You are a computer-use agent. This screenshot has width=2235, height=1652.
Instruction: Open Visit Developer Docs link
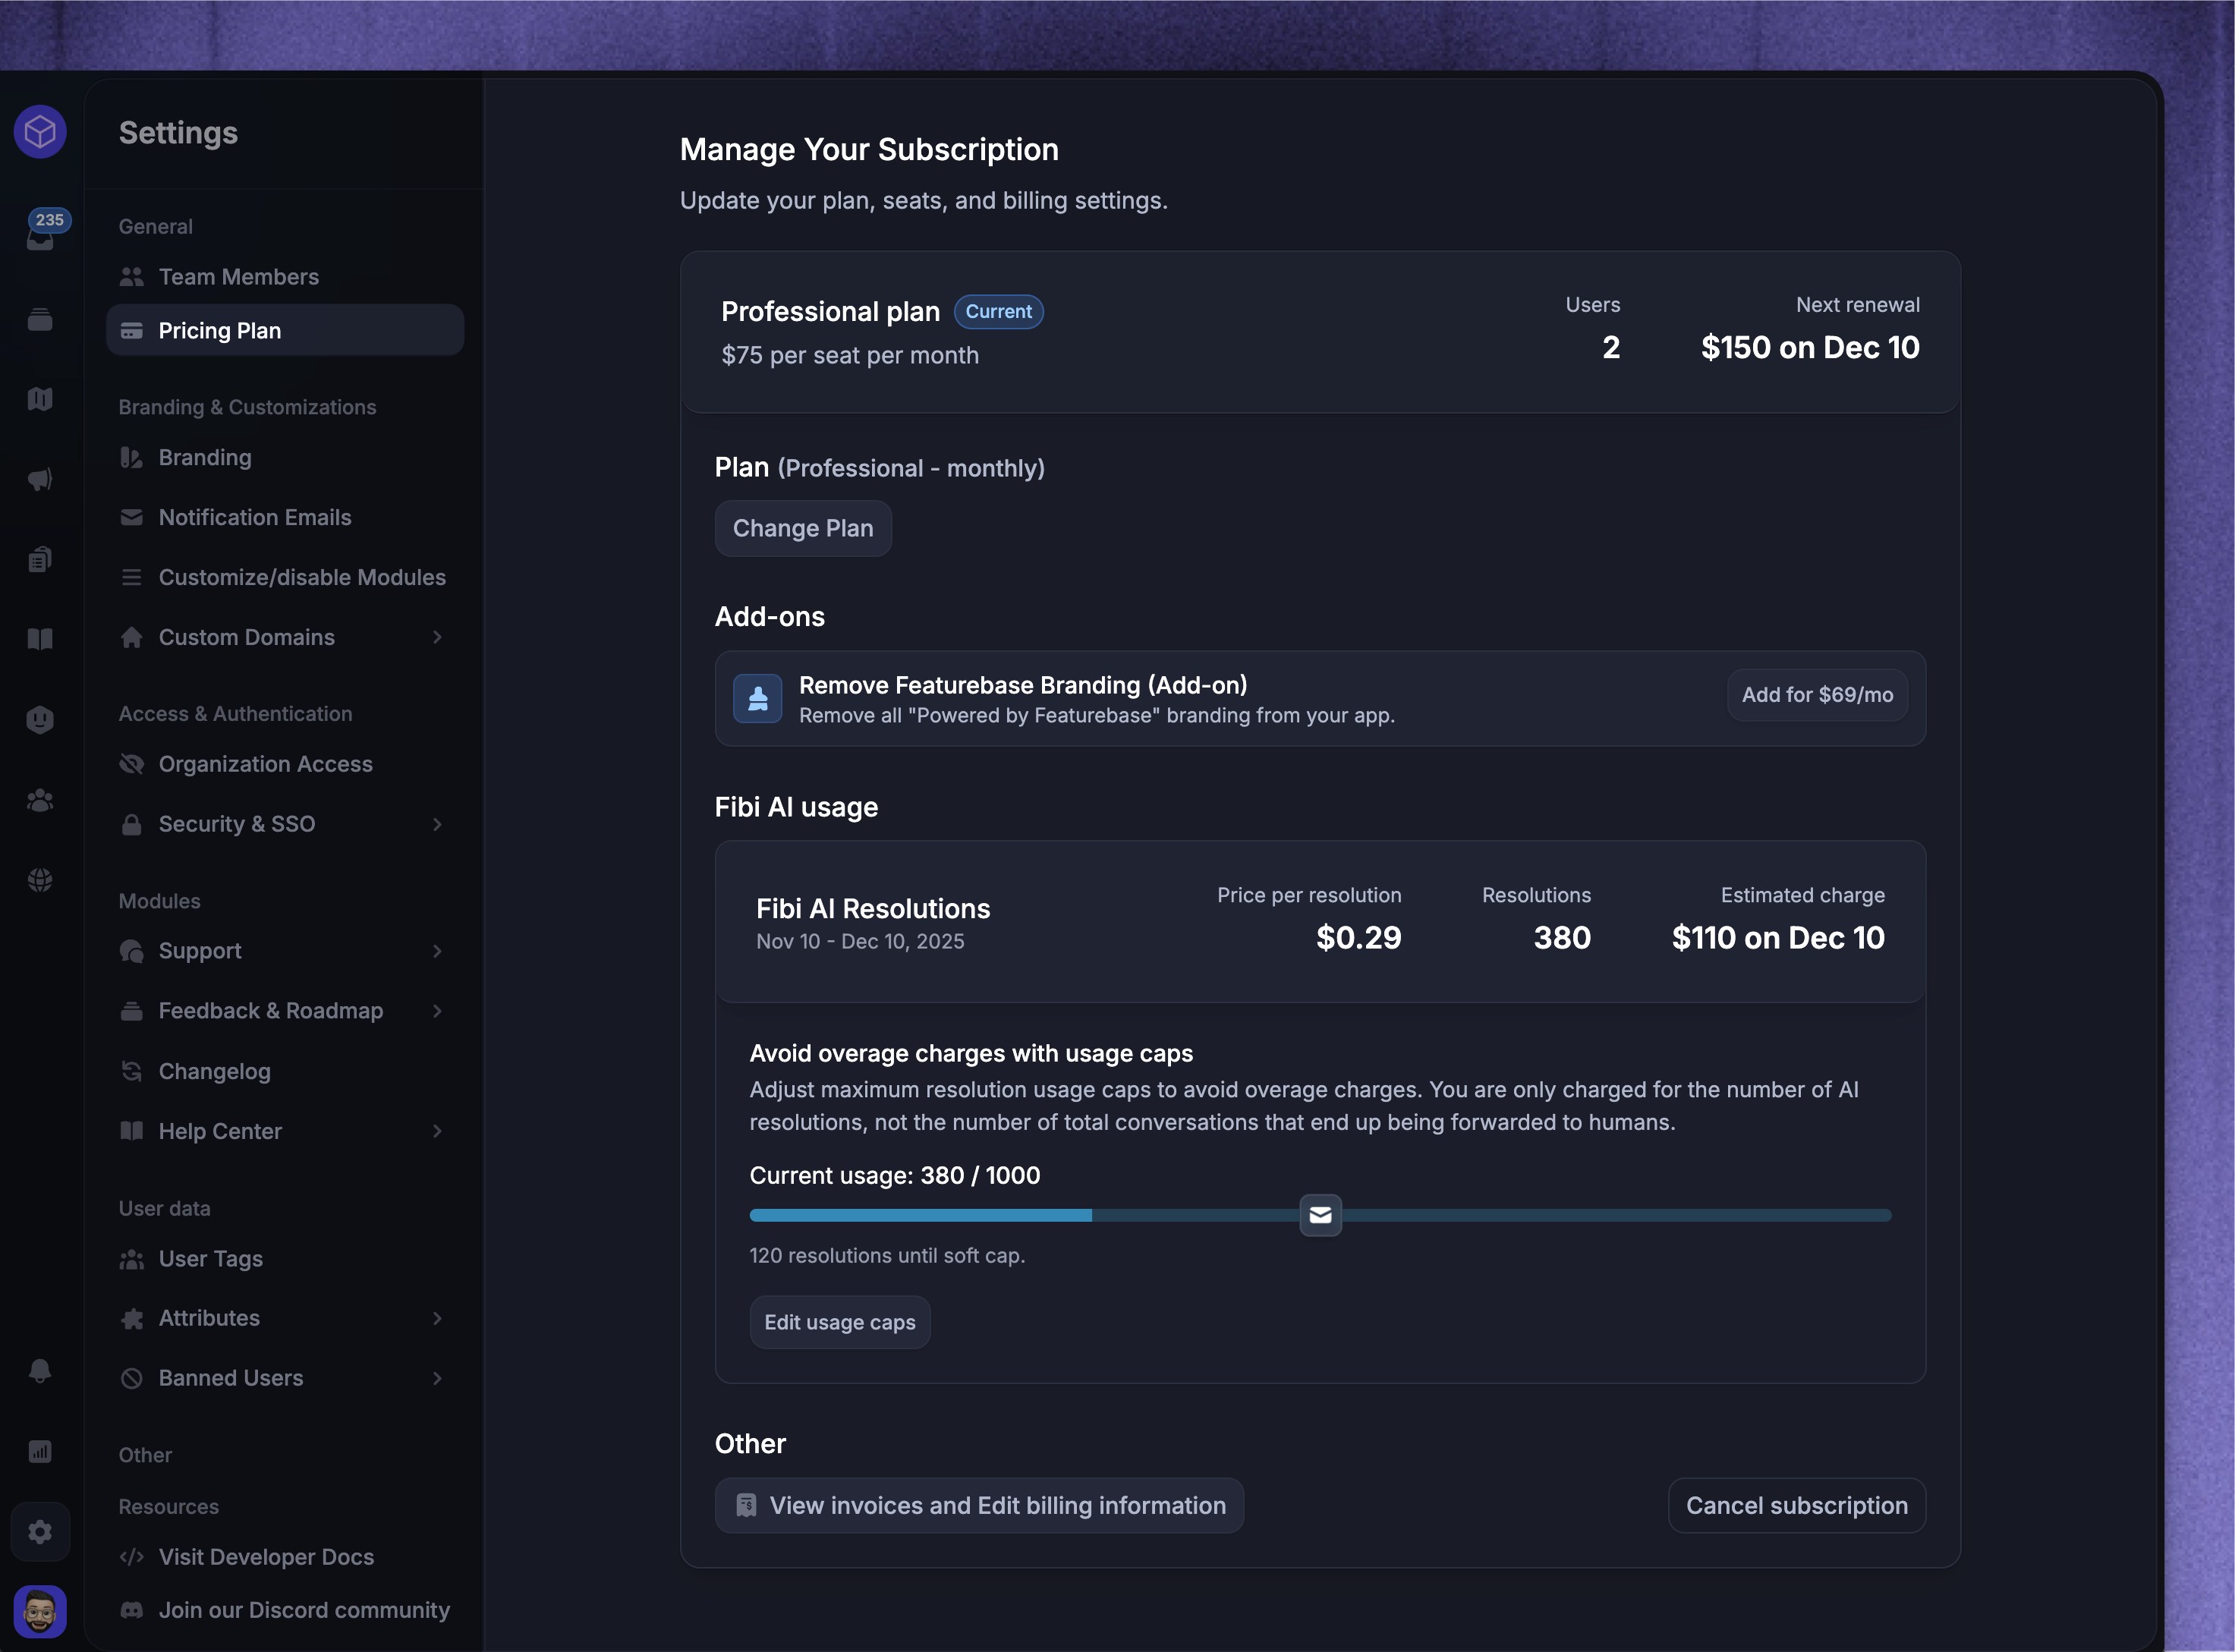tap(284, 1557)
